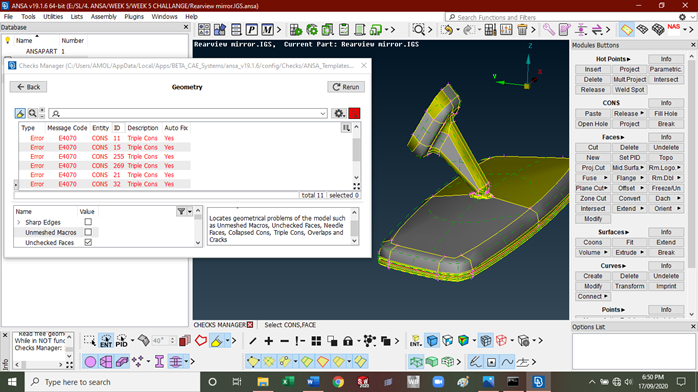This screenshot has width=698, height=392.
Task: Click the Message Code column header
Action: click(67, 128)
